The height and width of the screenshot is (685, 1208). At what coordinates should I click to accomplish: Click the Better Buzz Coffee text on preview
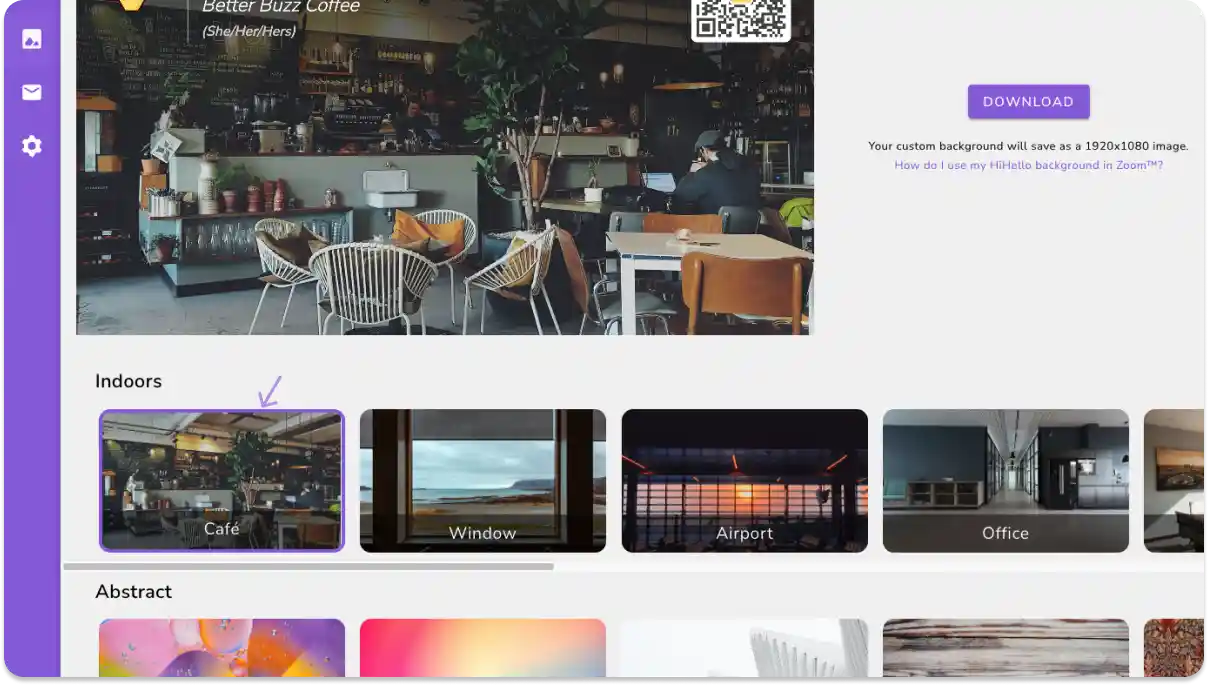281,8
